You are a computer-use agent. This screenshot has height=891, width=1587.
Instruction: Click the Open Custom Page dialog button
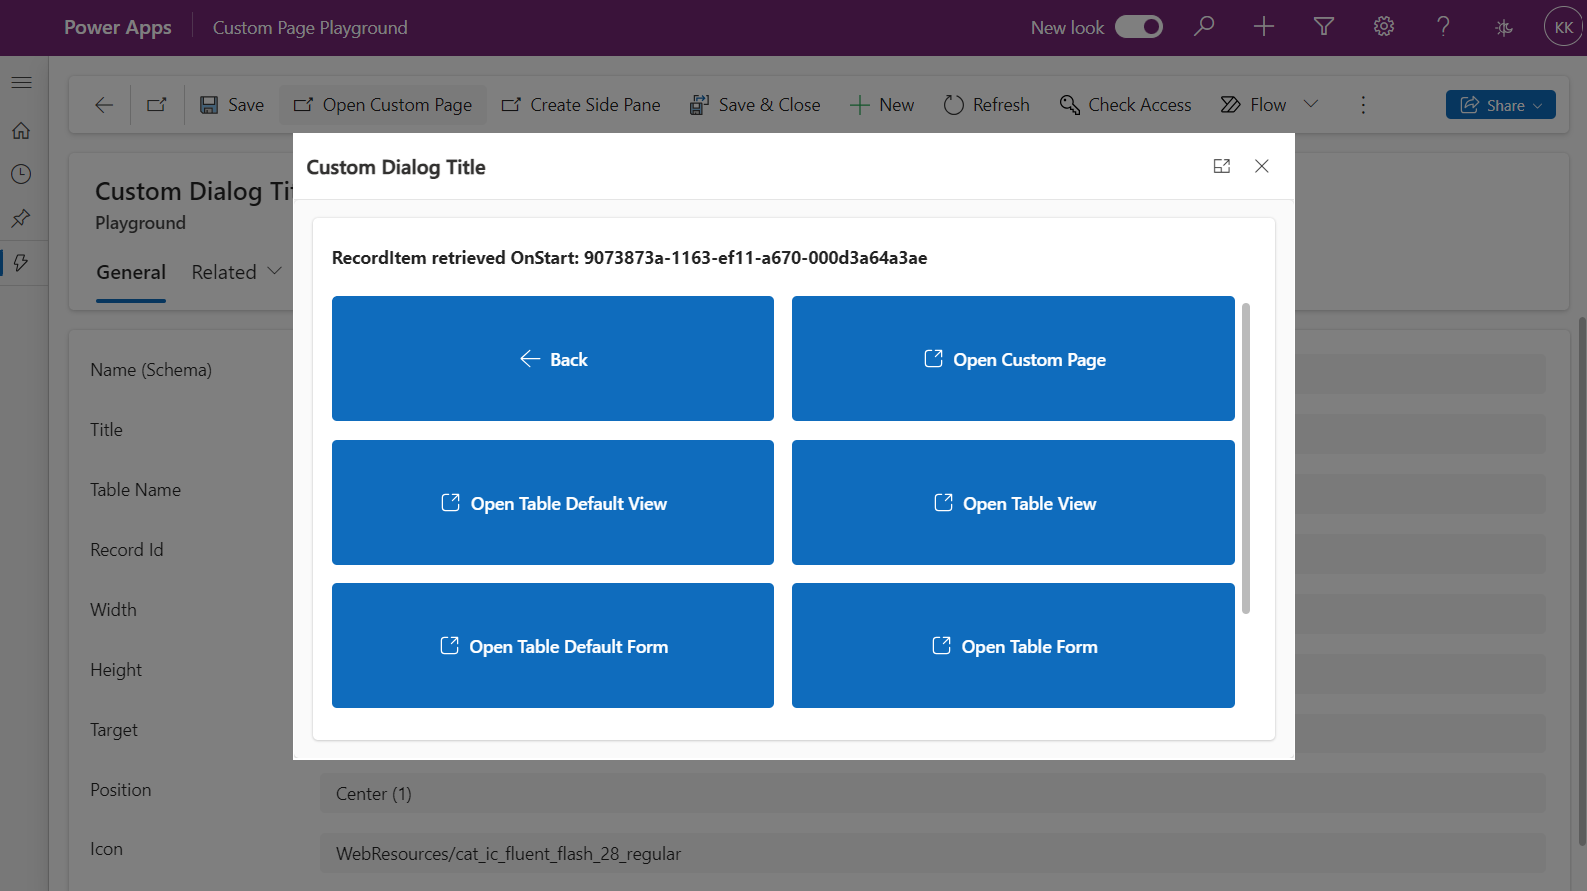[1013, 358]
